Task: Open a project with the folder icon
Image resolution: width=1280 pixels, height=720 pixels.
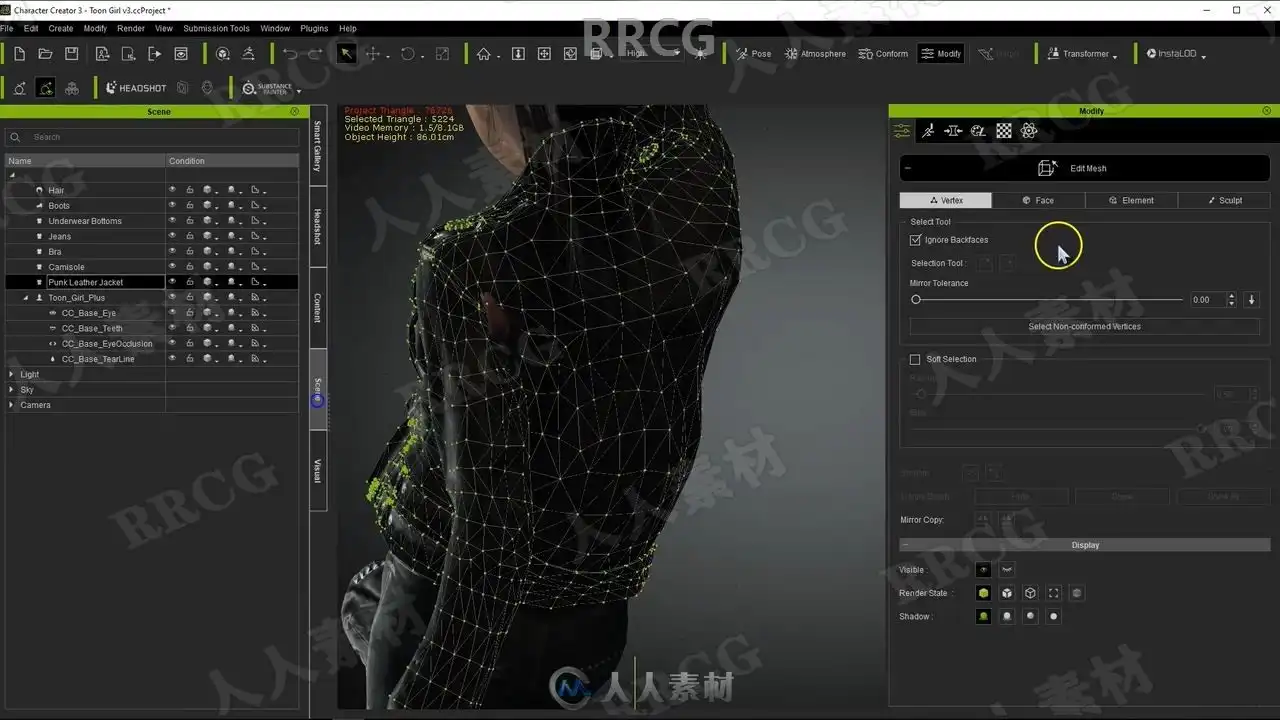Action: point(45,54)
